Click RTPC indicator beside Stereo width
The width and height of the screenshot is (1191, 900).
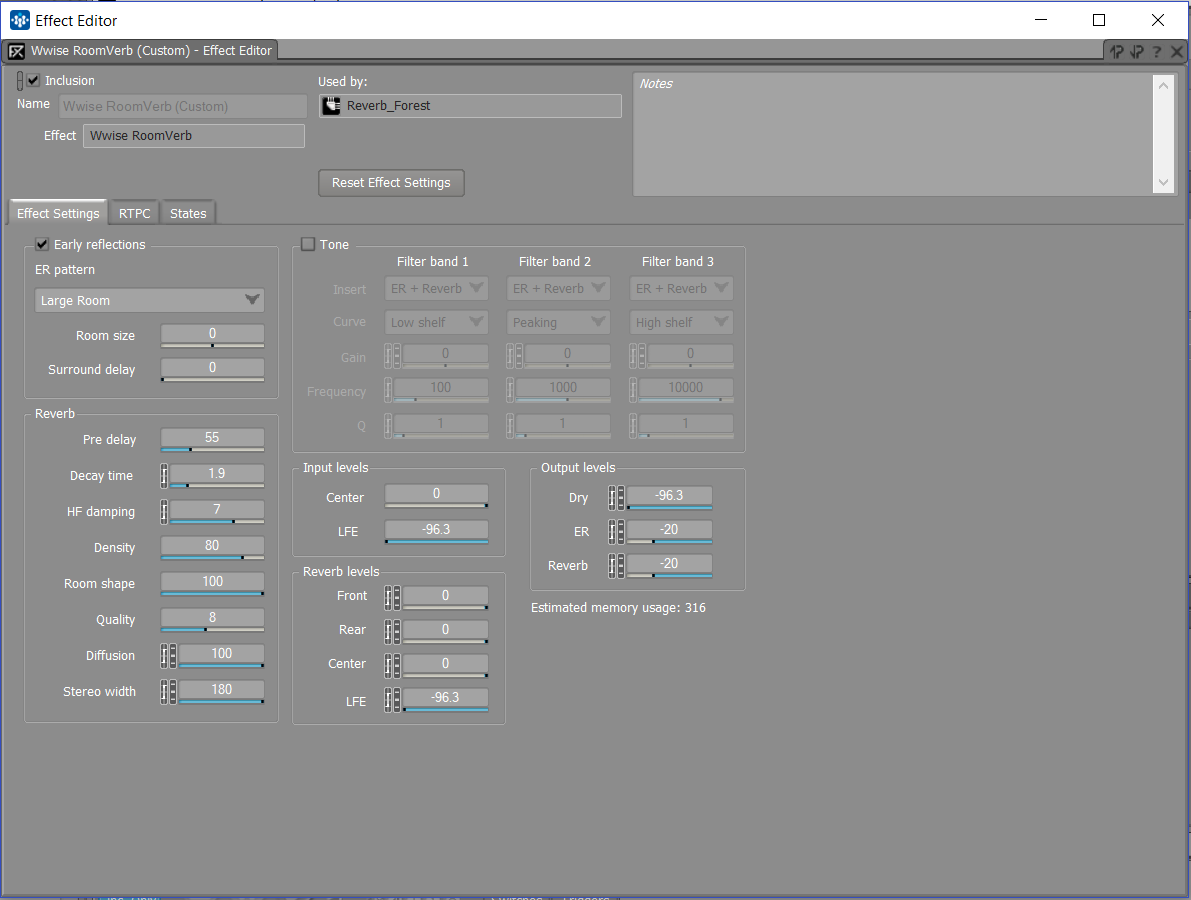pyautogui.click(x=164, y=692)
